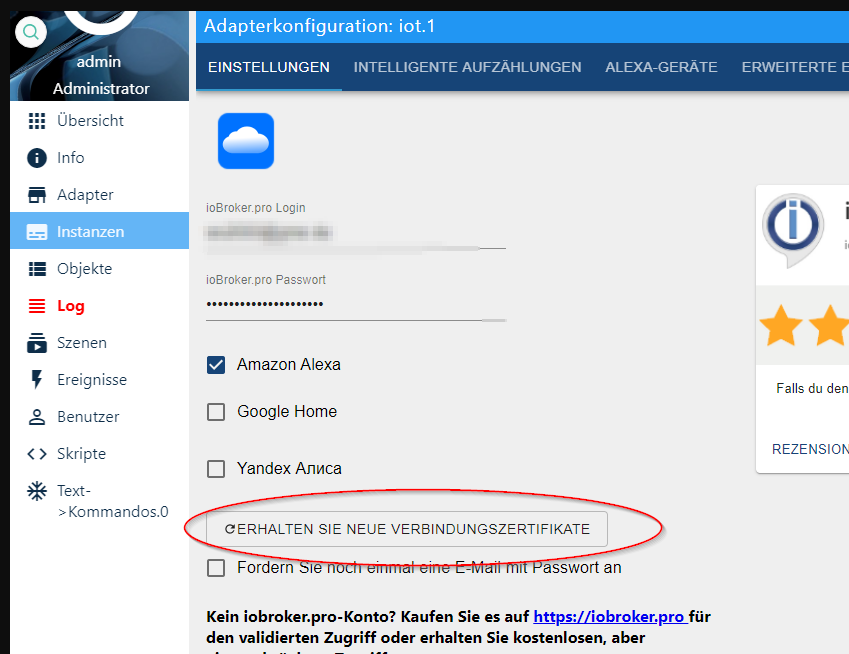Open Text->Kommandos.0 in the sidebar
Screen dimensions: 849x654
(x=100, y=501)
